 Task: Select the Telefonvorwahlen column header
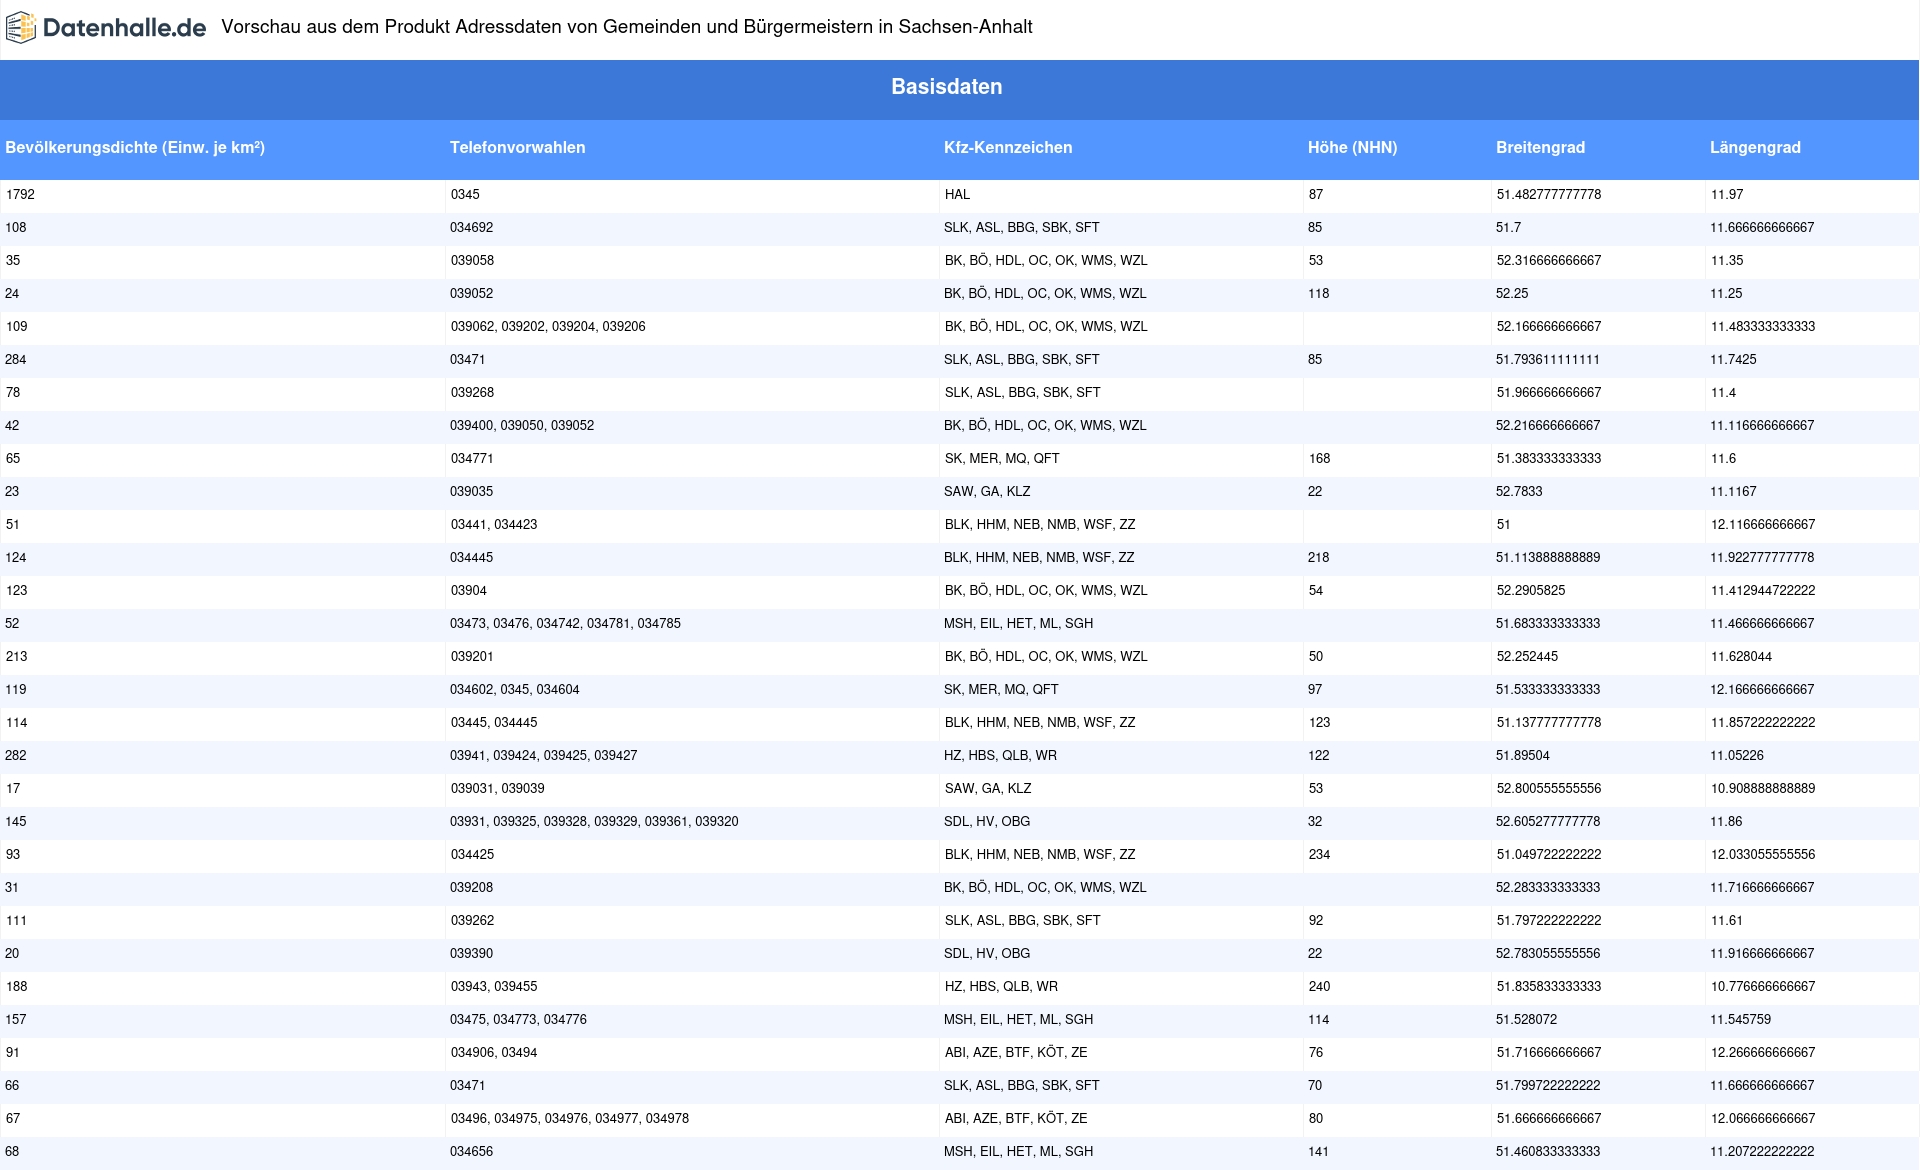pos(517,148)
